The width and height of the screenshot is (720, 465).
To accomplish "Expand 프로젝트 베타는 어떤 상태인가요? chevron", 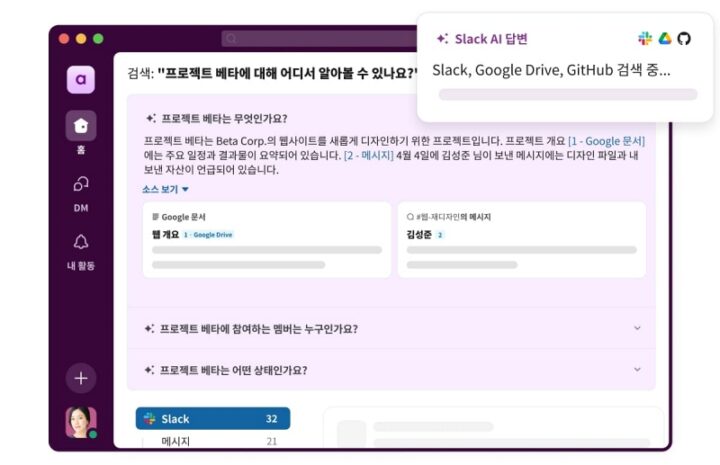I will tap(637, 369).
